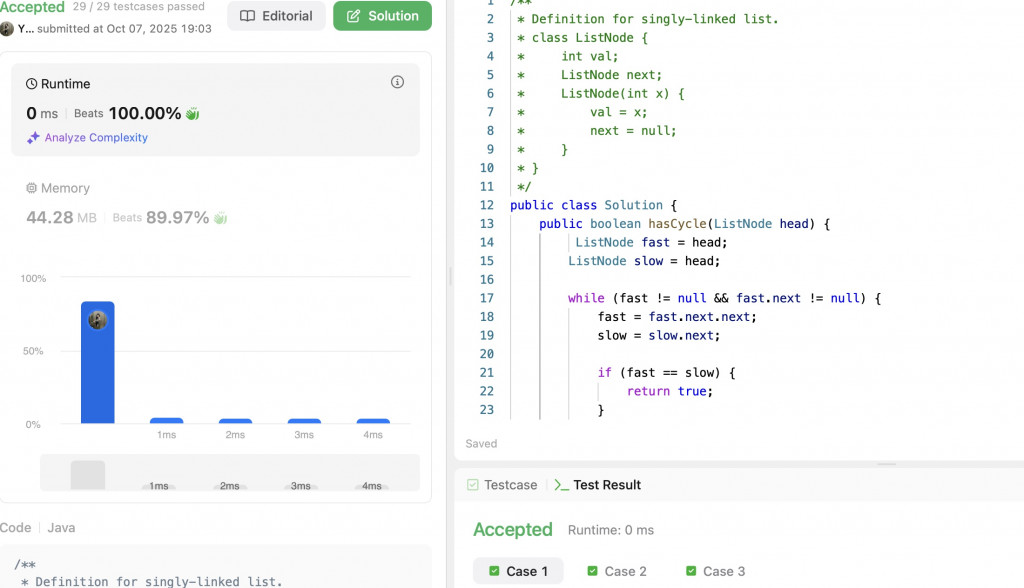Screen dimensions: 1024x588
Task: Click the green Solution button
Action: 382,16
